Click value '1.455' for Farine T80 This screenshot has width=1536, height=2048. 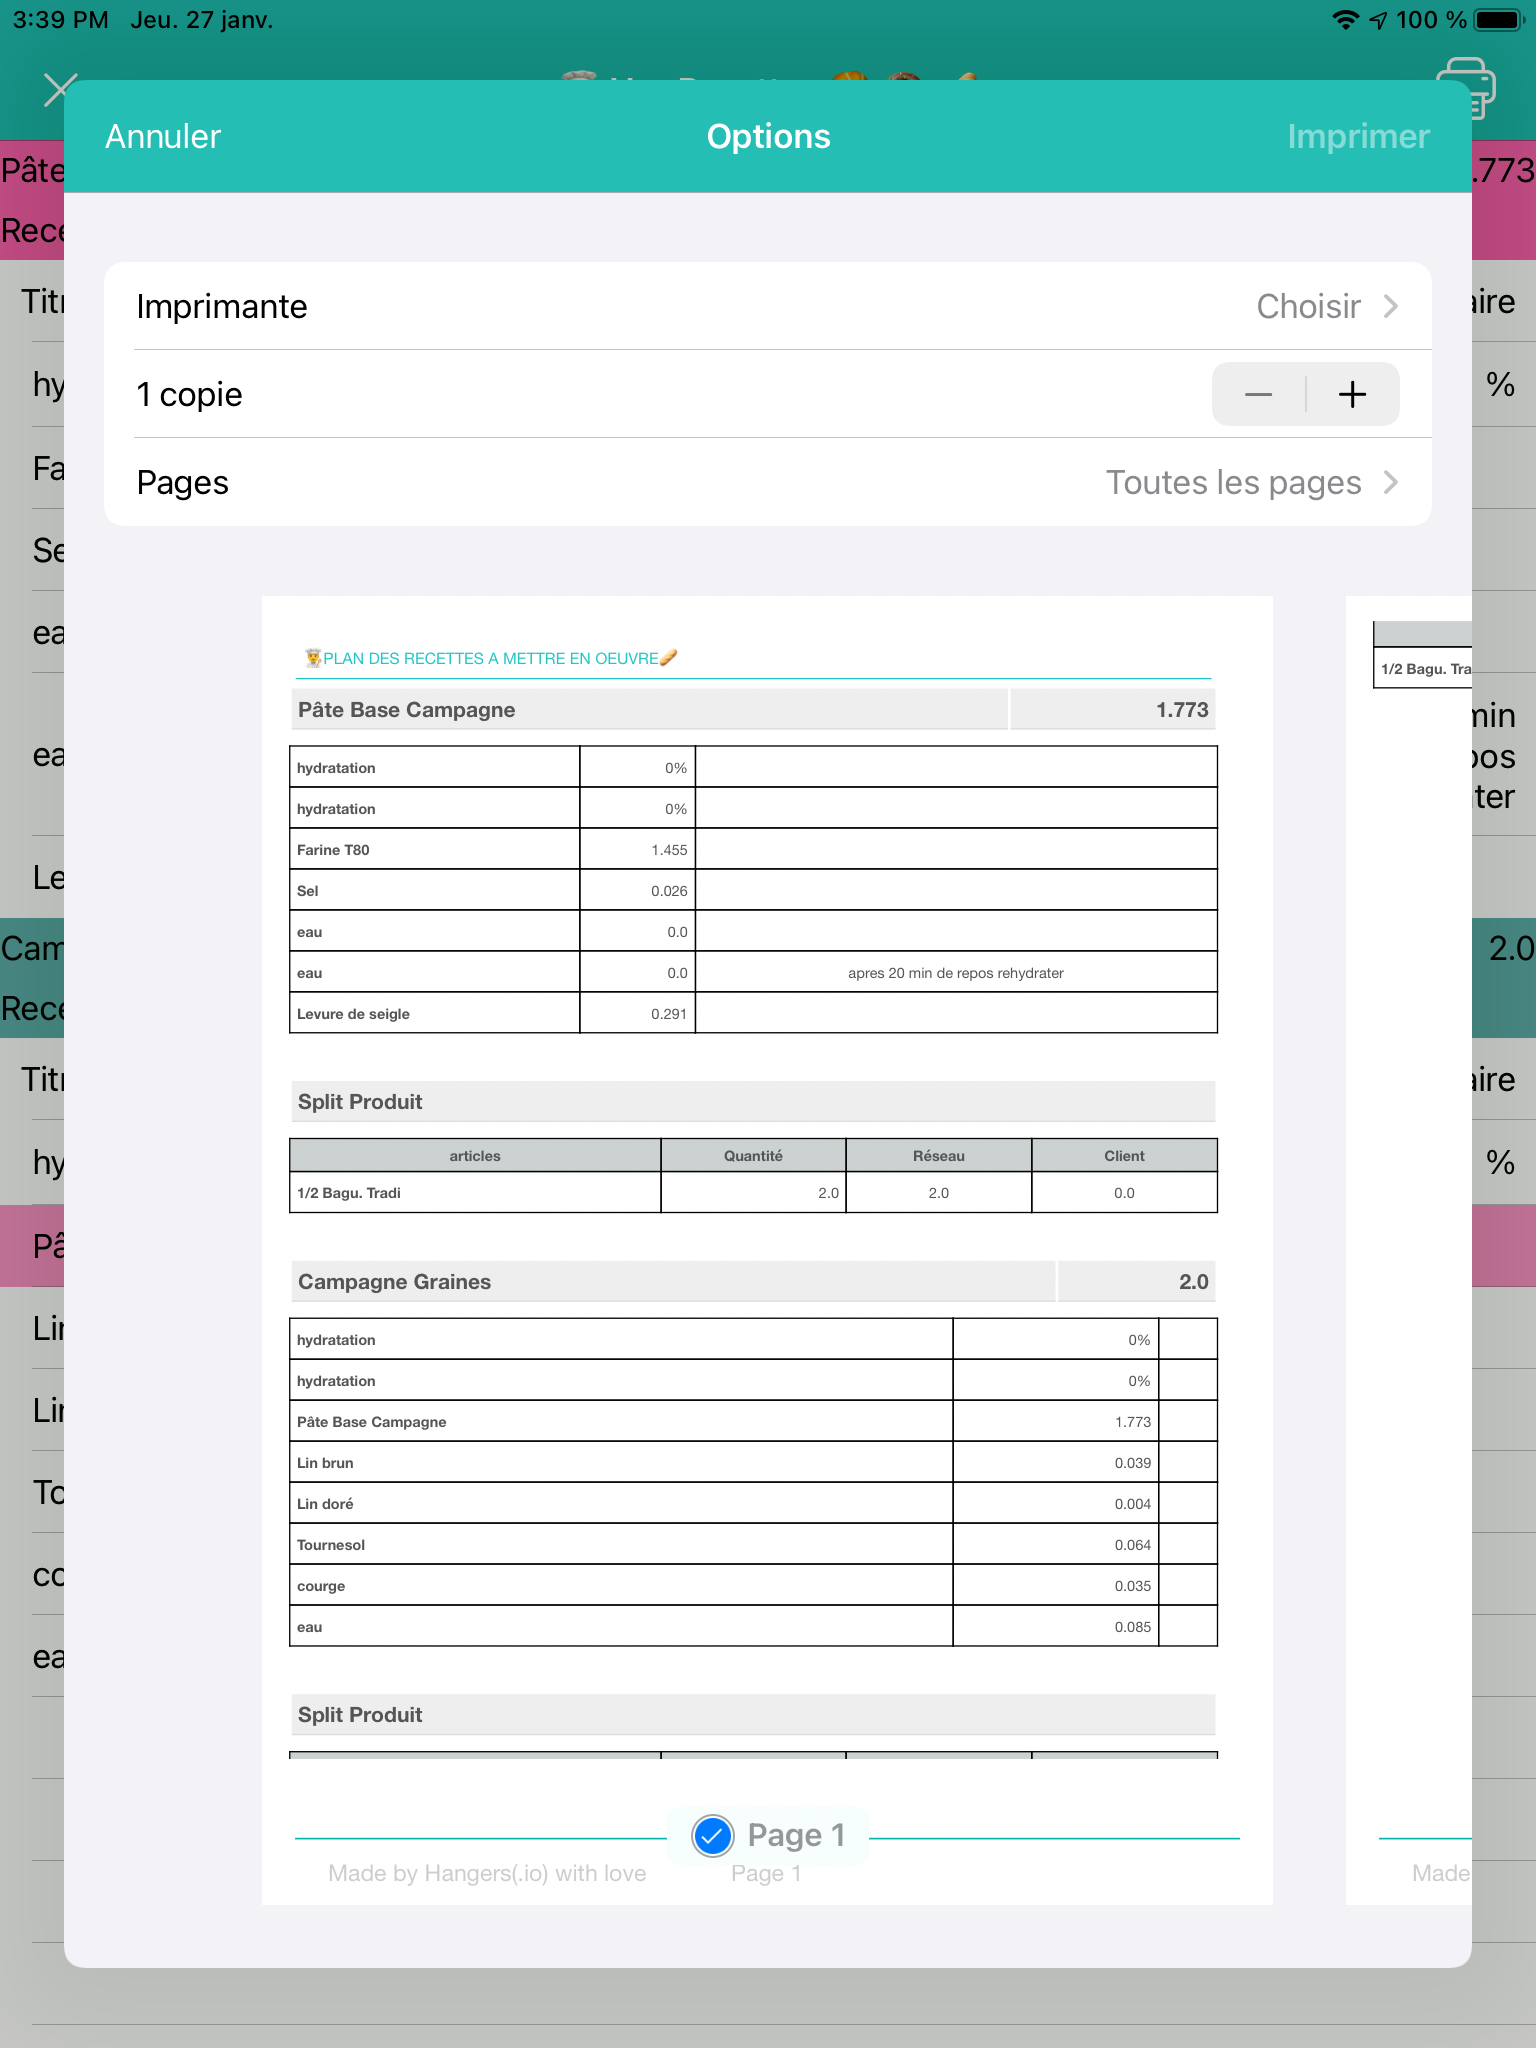(x=669, y=850)
